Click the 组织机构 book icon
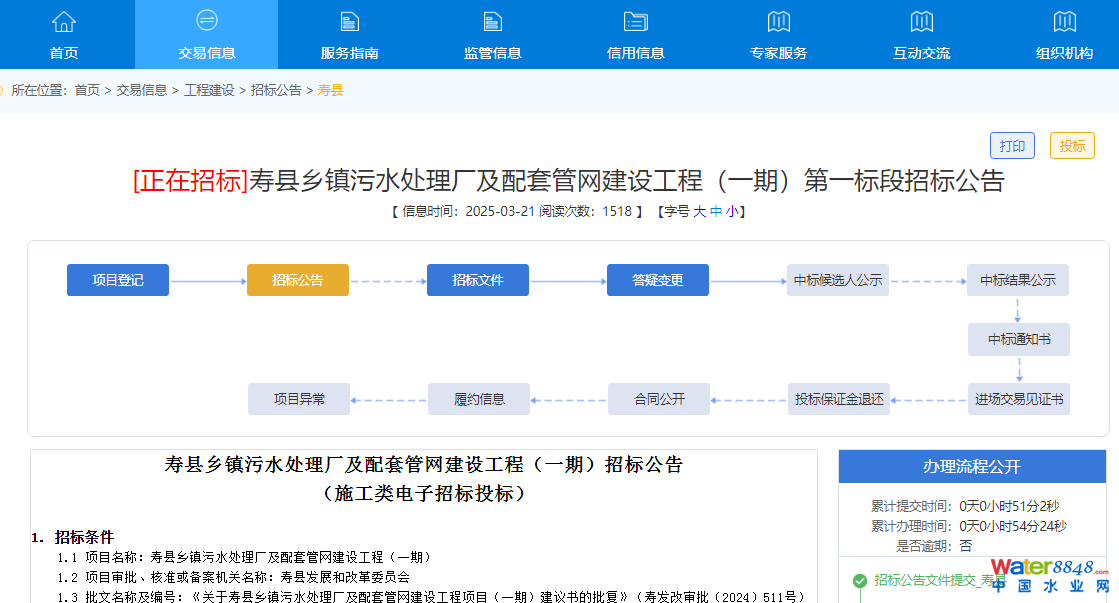Screen dimensions: 1119x603 (x=1064, y=21)
